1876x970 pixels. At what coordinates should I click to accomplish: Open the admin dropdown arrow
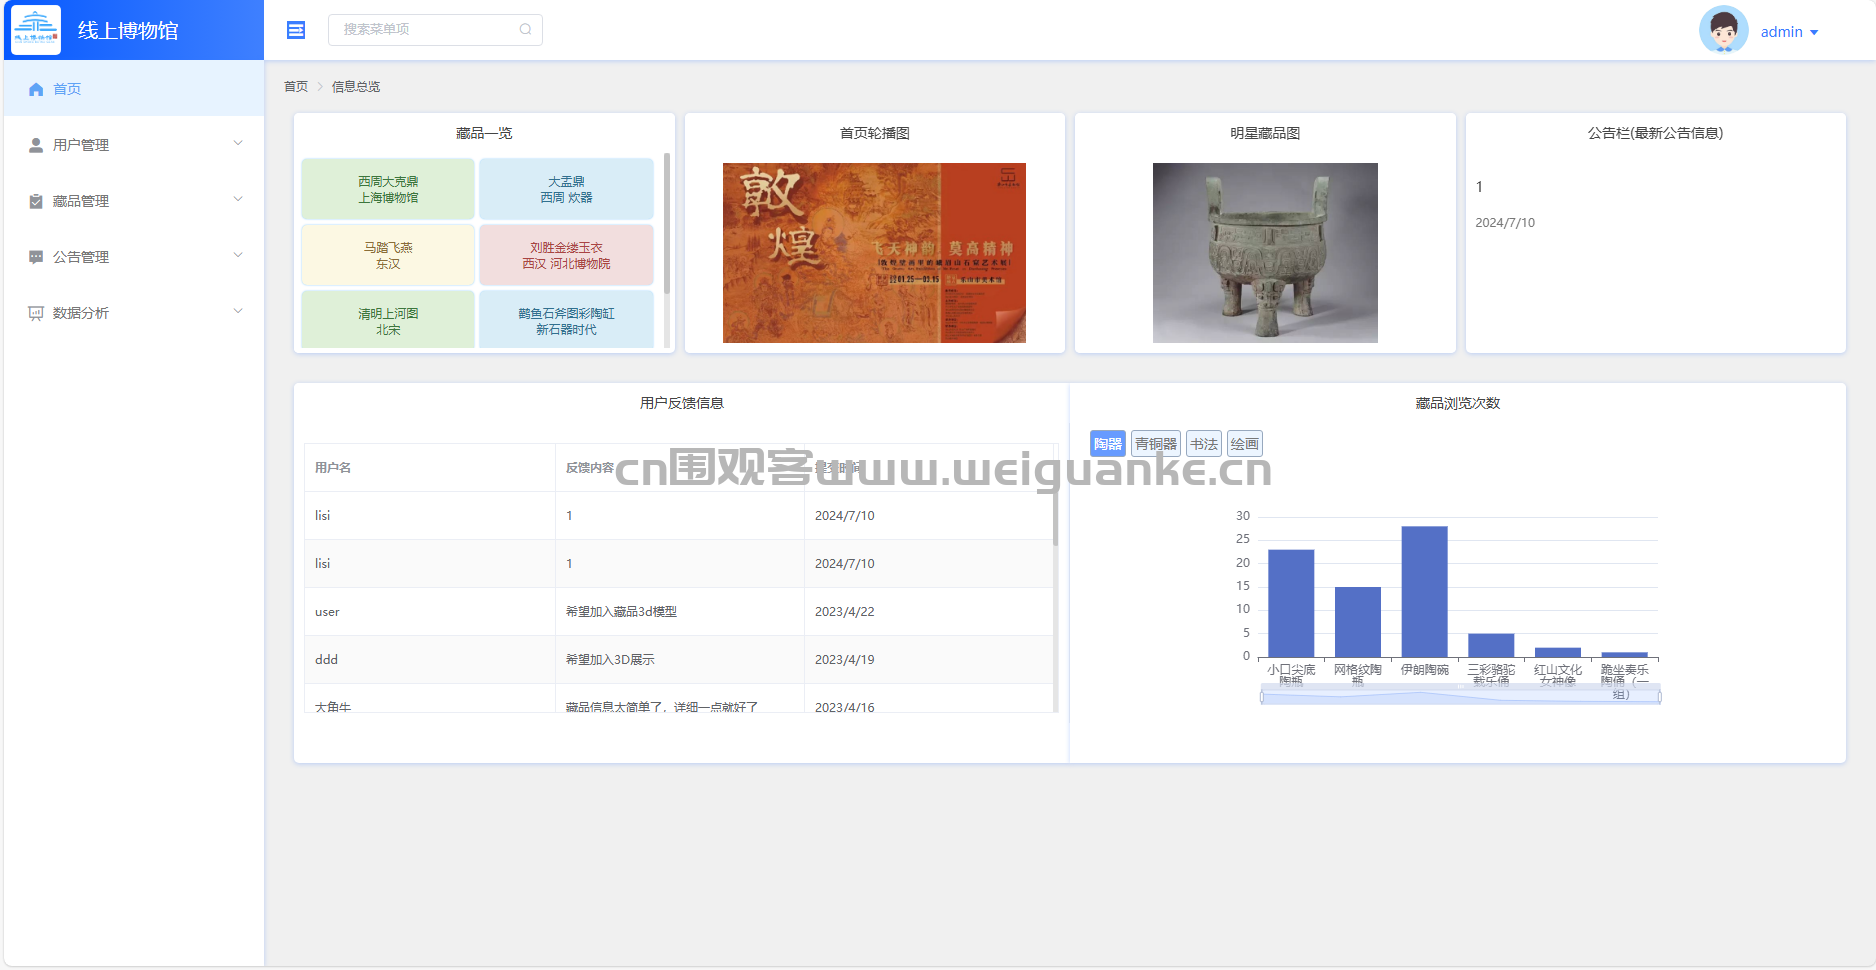coord(1814,32)
